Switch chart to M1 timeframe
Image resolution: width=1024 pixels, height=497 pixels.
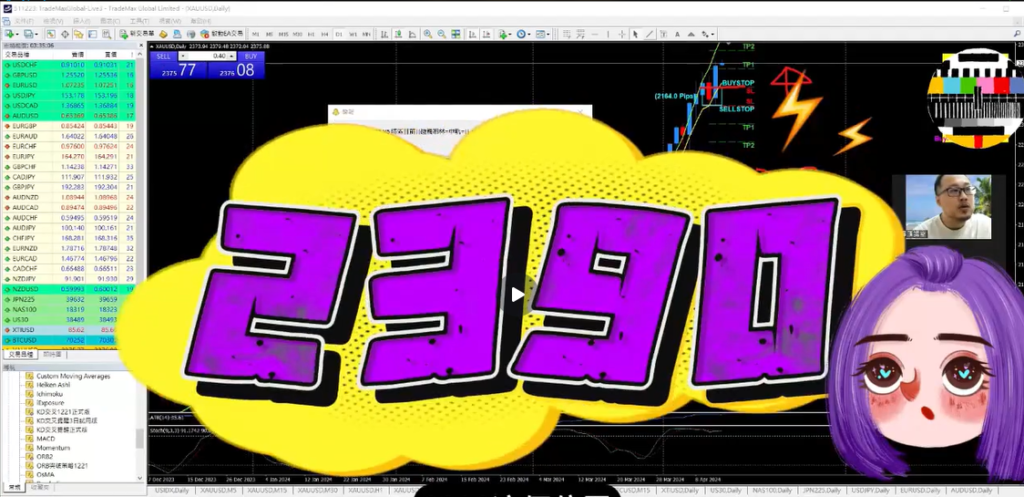pyautogui.click(x=255, y=34)
